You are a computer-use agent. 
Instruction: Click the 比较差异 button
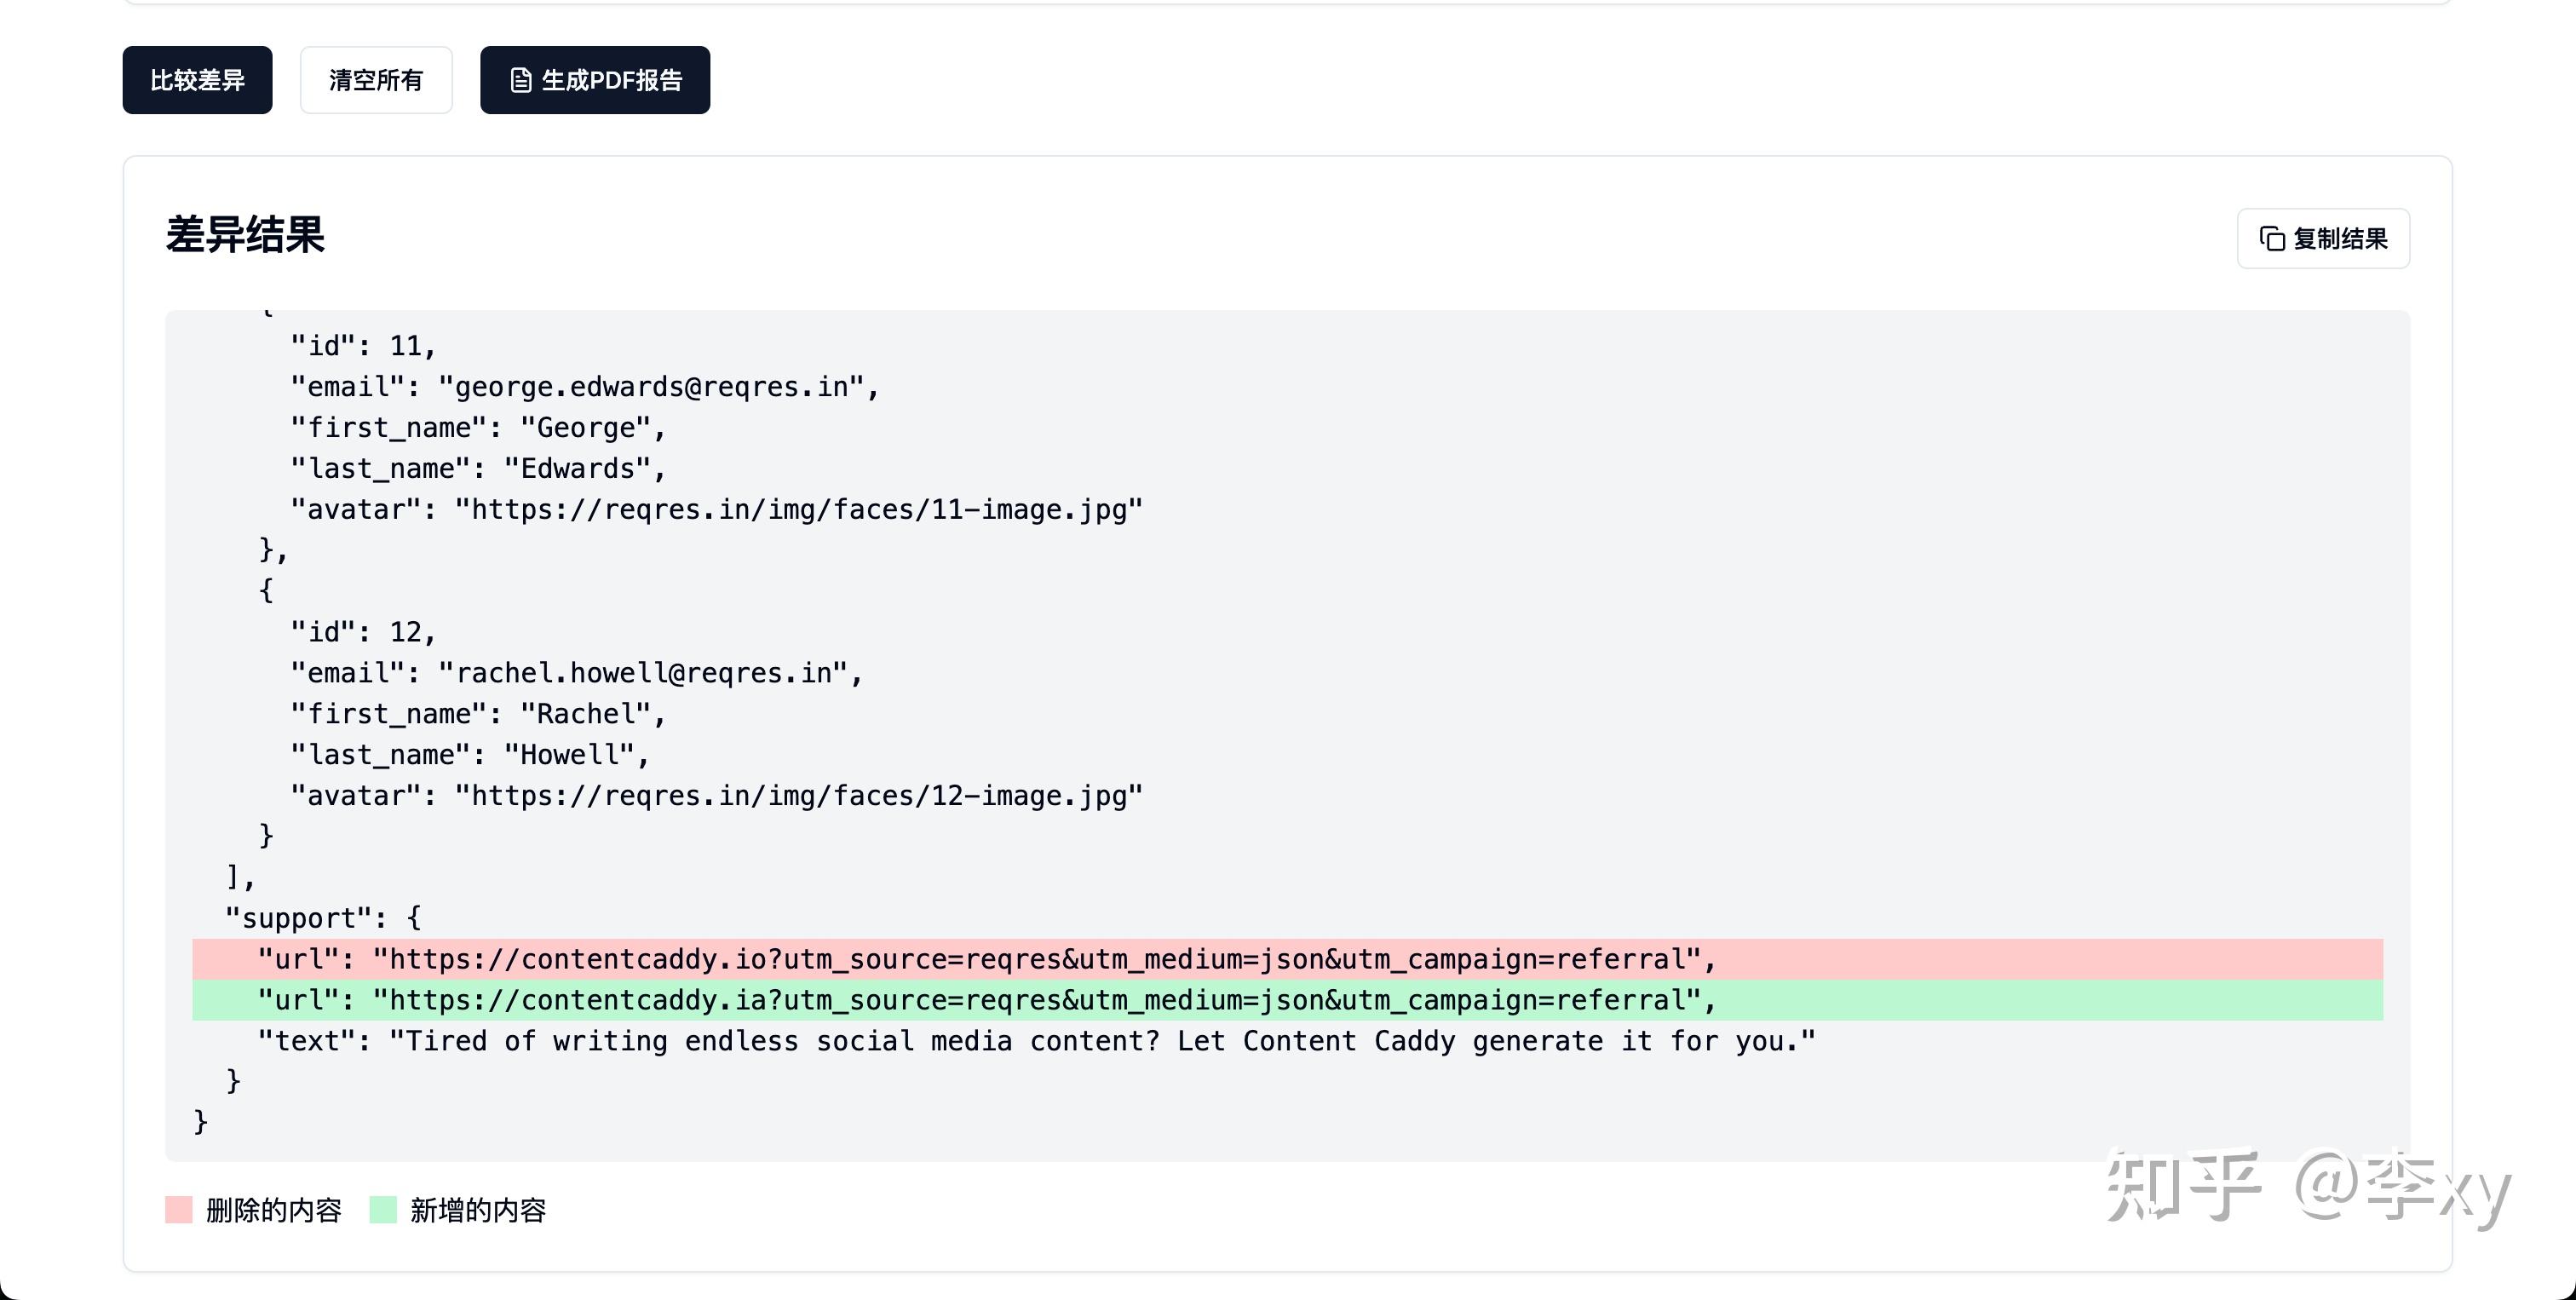(197, 80)
